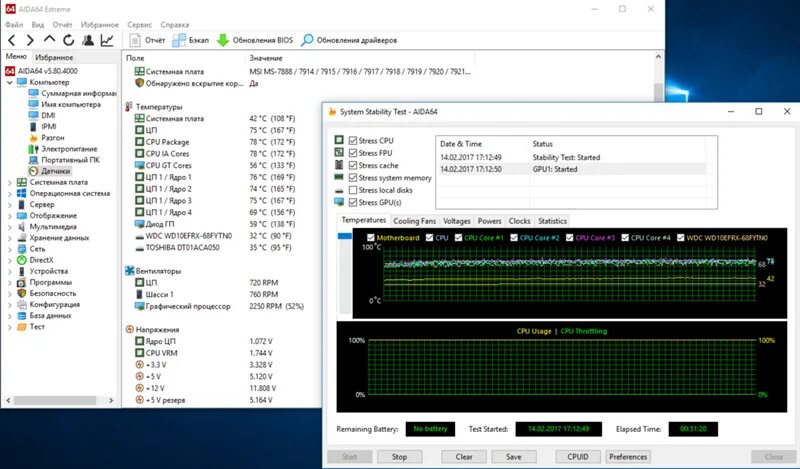
Task: Click the Конфигурация tree icon
Action: click(21, 305)
